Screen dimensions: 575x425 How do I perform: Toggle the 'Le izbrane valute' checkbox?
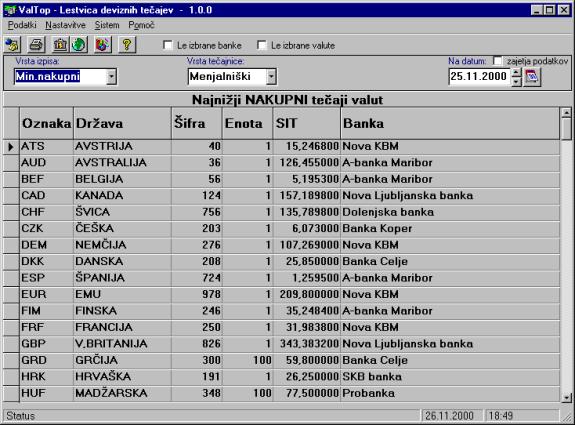point(262,45)
